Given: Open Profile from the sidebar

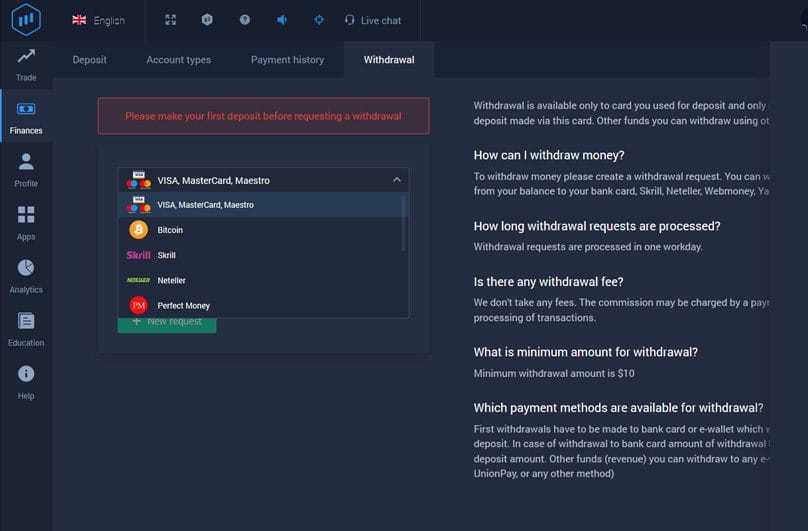Looking at the screenshot, I should tap(26, 169).
